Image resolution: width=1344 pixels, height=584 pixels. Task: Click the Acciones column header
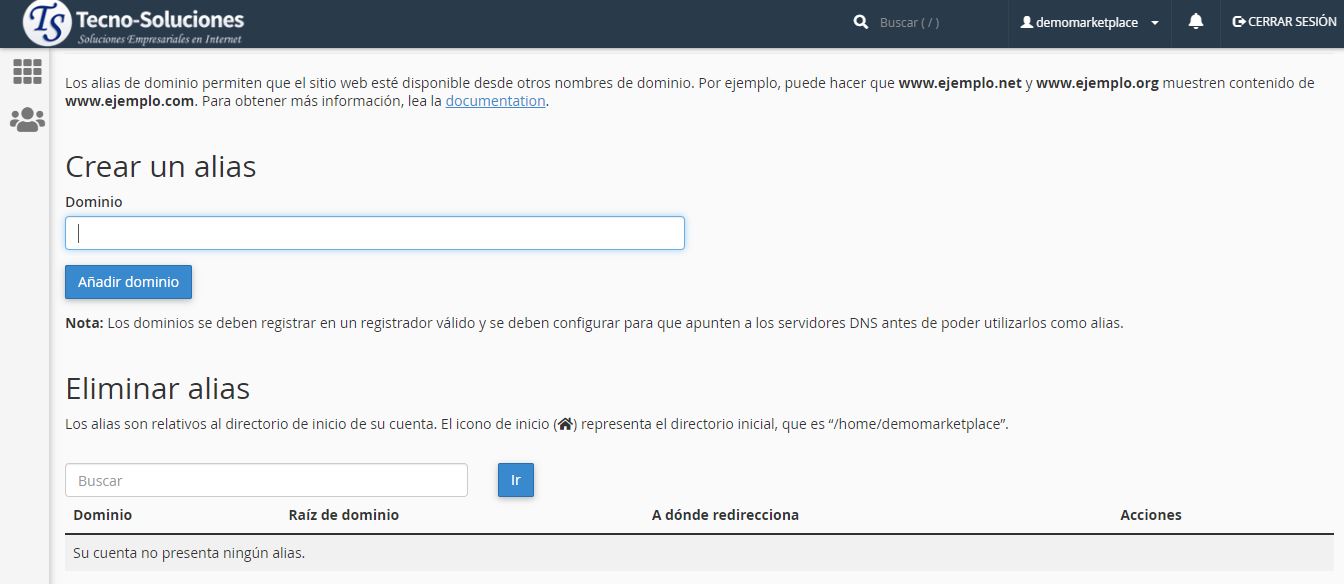point(1150,515)
